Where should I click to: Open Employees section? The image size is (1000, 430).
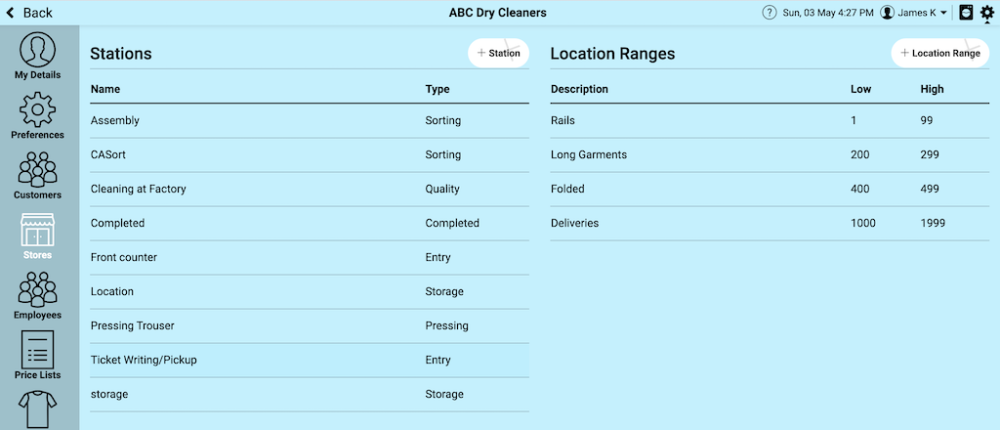pyautogui.click(x=37, y=295)
